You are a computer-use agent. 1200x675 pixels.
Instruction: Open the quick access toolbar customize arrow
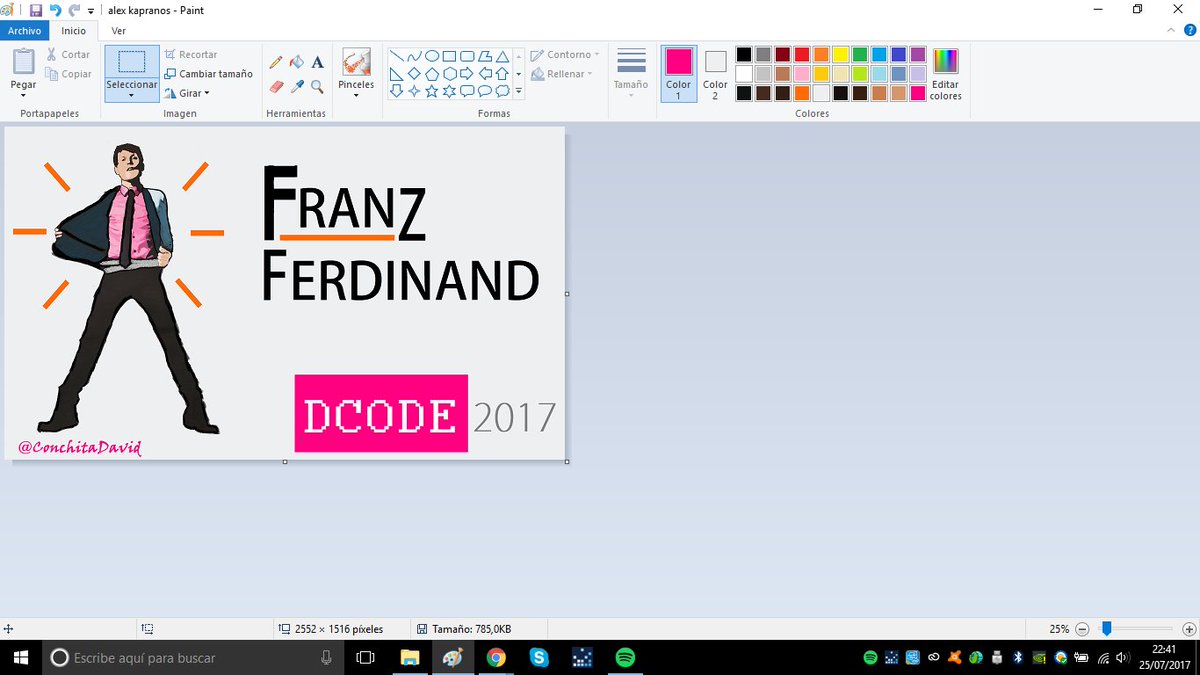coord(91,11)
